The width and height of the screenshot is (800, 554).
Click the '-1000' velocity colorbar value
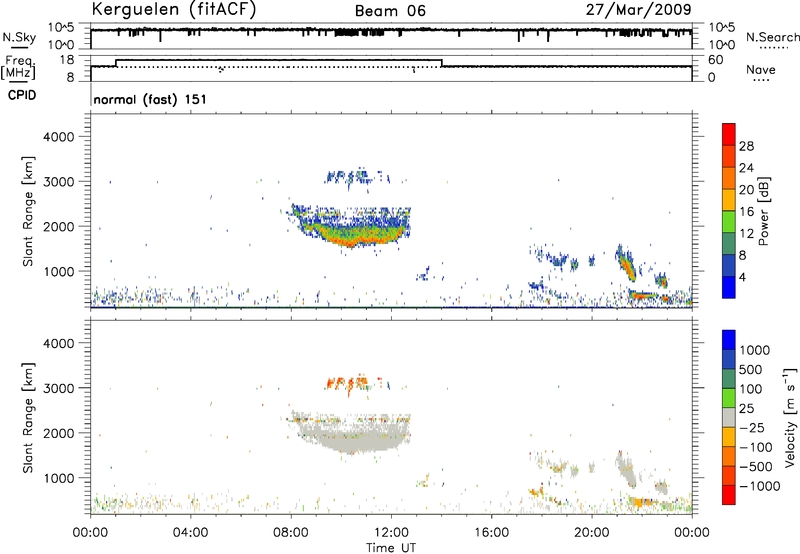point(760,486)
